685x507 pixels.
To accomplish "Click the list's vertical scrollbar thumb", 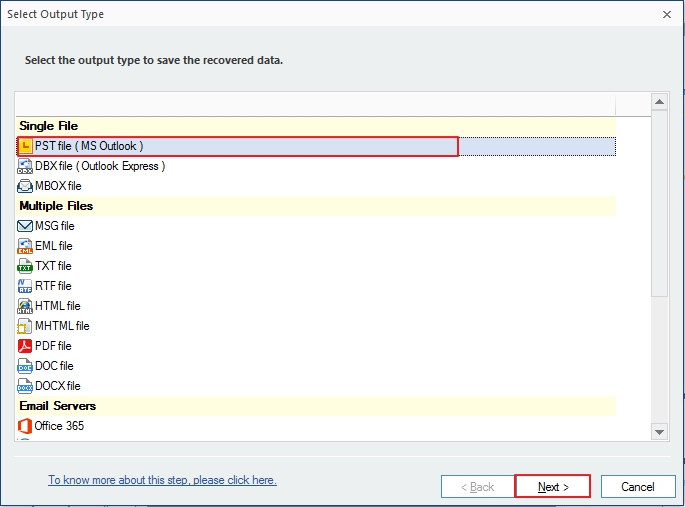I will (x=659, y=203).
